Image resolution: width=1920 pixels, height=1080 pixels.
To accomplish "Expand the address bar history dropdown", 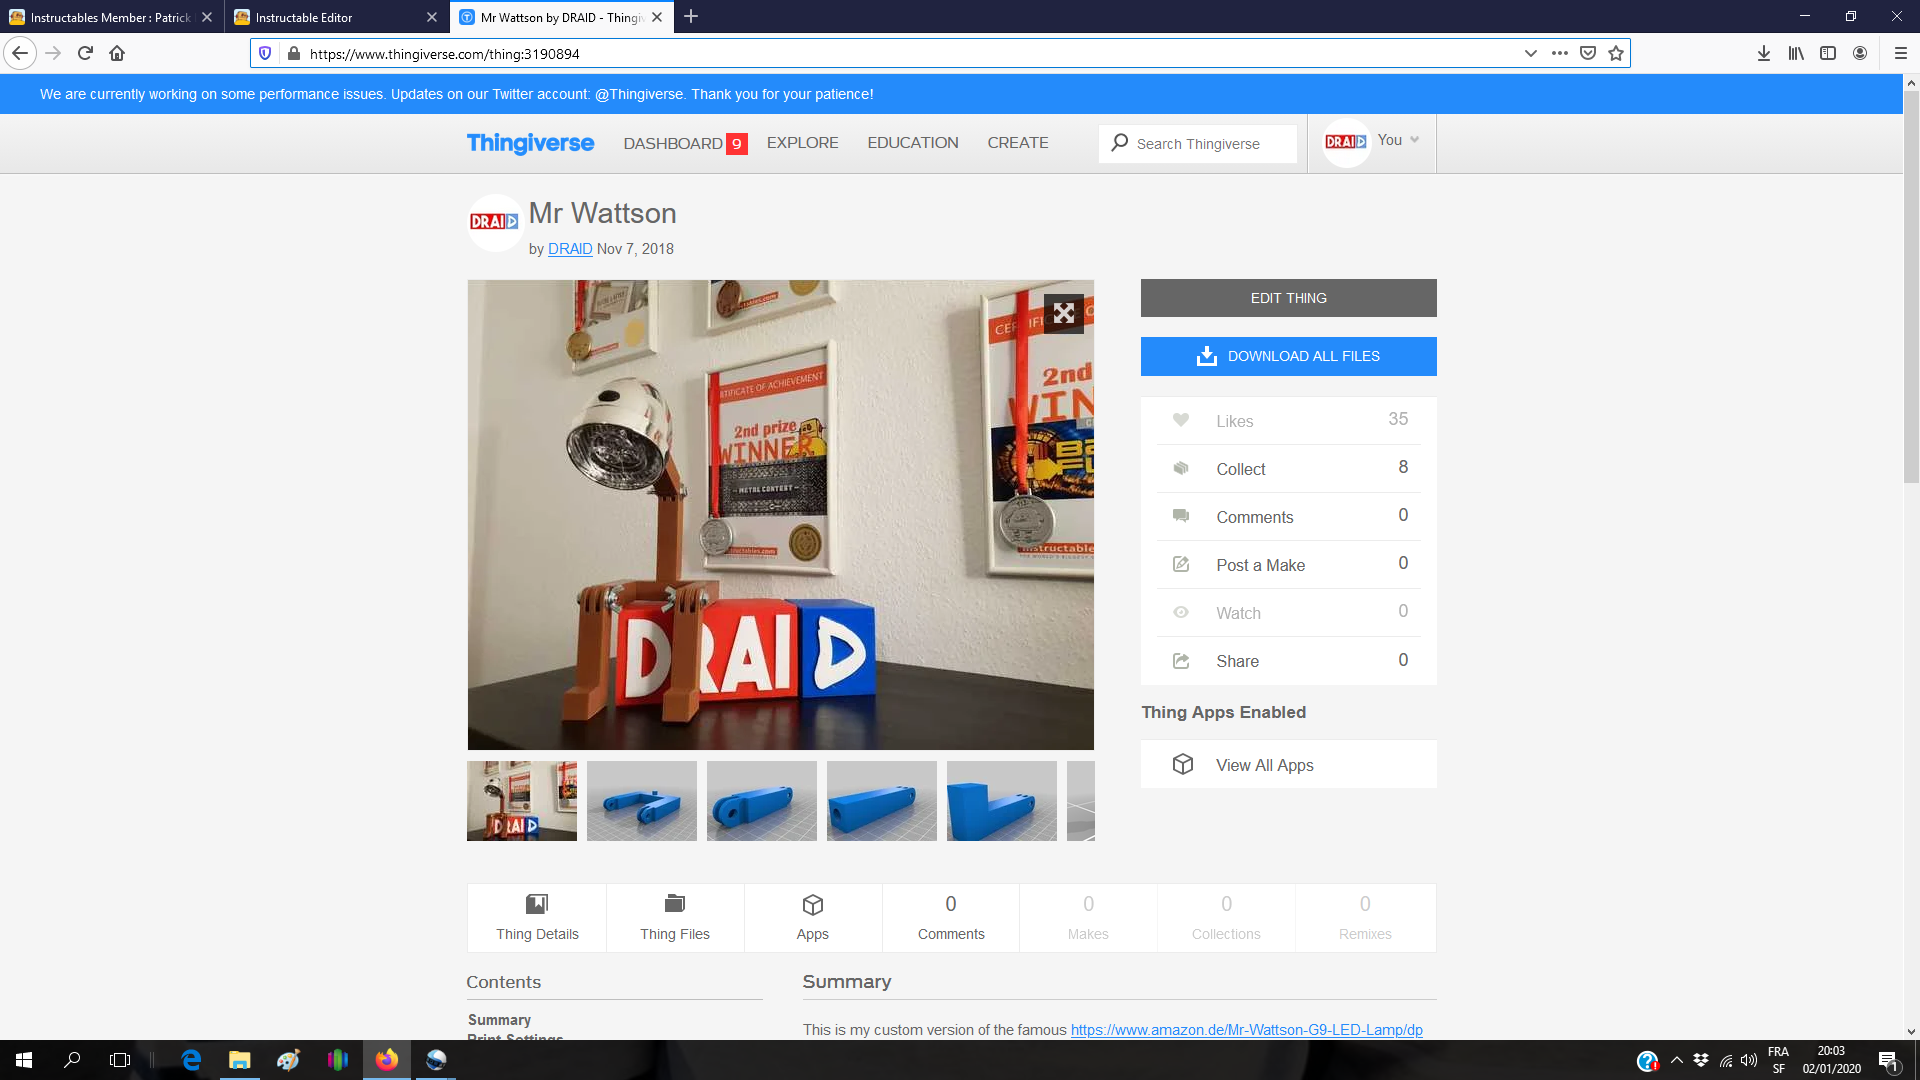I will click(1530, 53).
